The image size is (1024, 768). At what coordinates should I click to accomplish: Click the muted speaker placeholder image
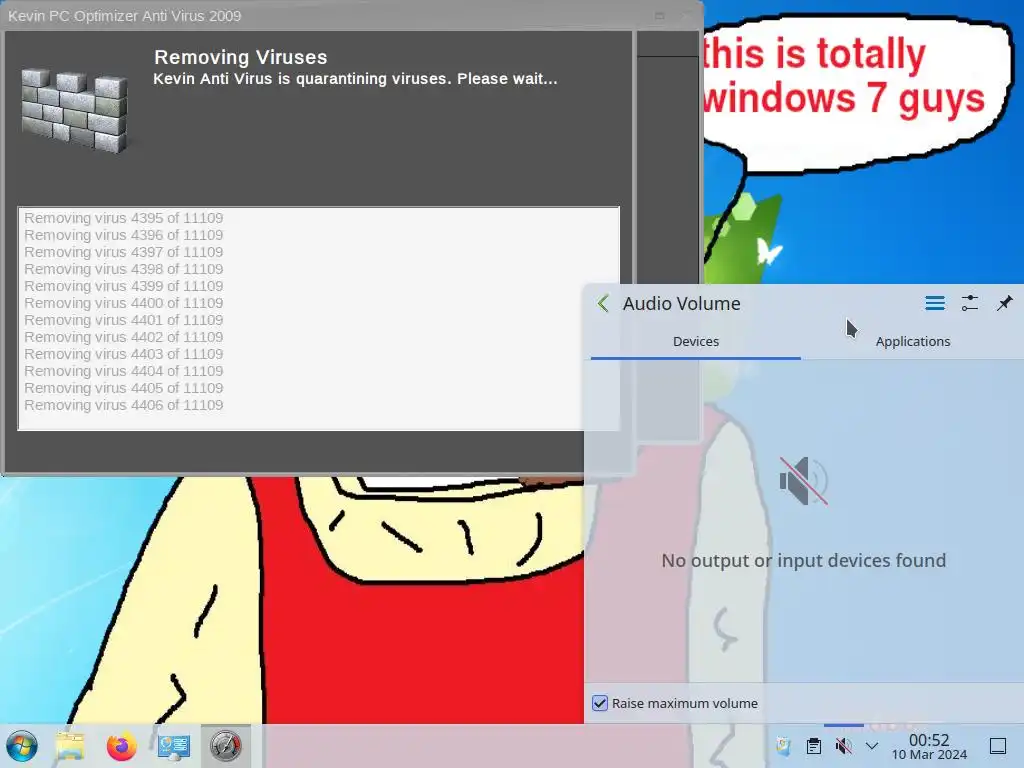(804, 481)
